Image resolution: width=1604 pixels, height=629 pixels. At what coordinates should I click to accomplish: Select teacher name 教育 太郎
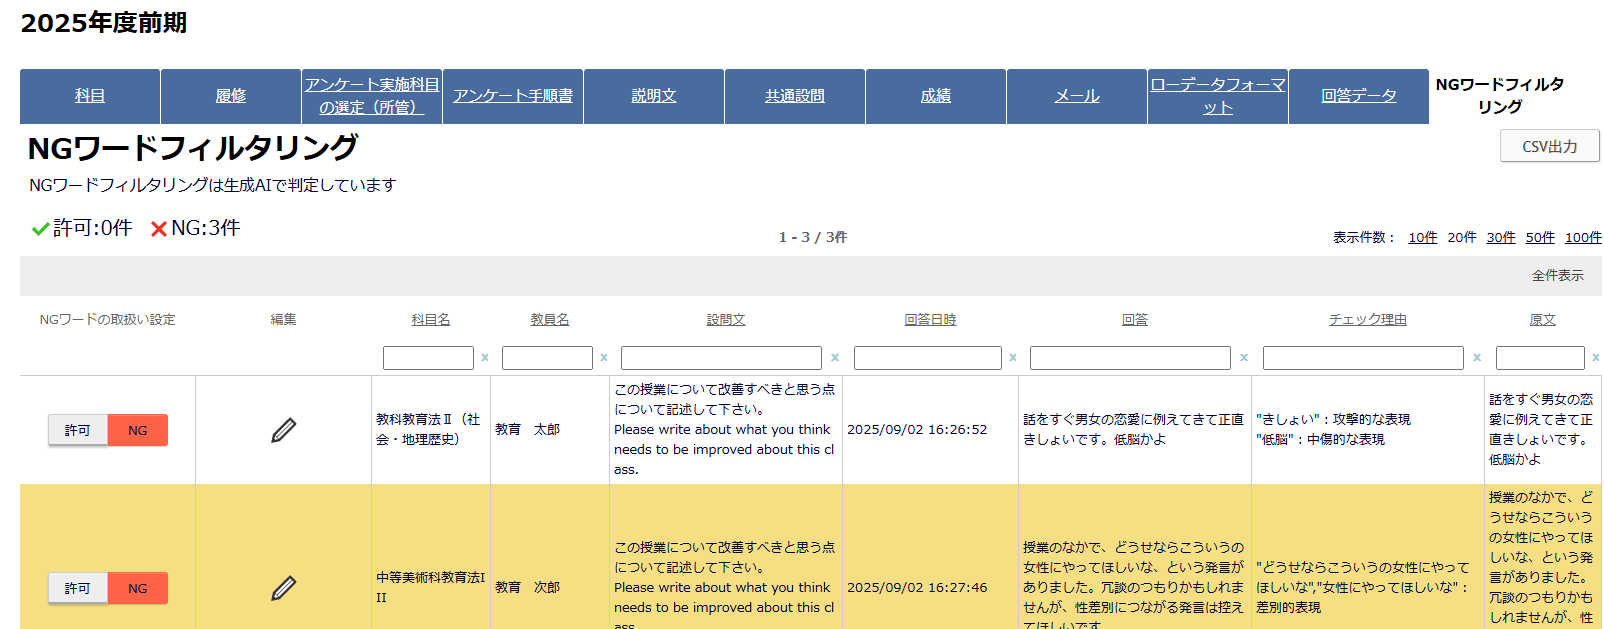click(x=527, y=430)
